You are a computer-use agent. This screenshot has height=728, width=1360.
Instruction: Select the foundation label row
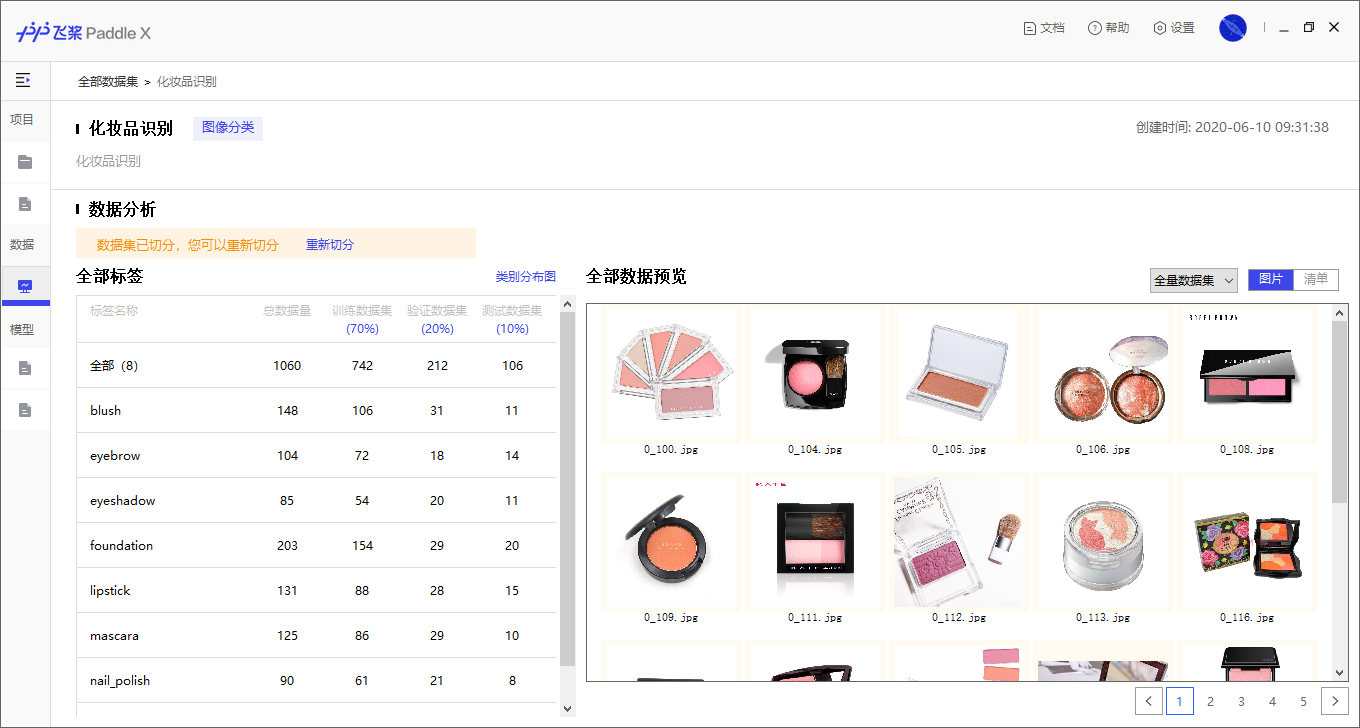[x=316, y=545]
